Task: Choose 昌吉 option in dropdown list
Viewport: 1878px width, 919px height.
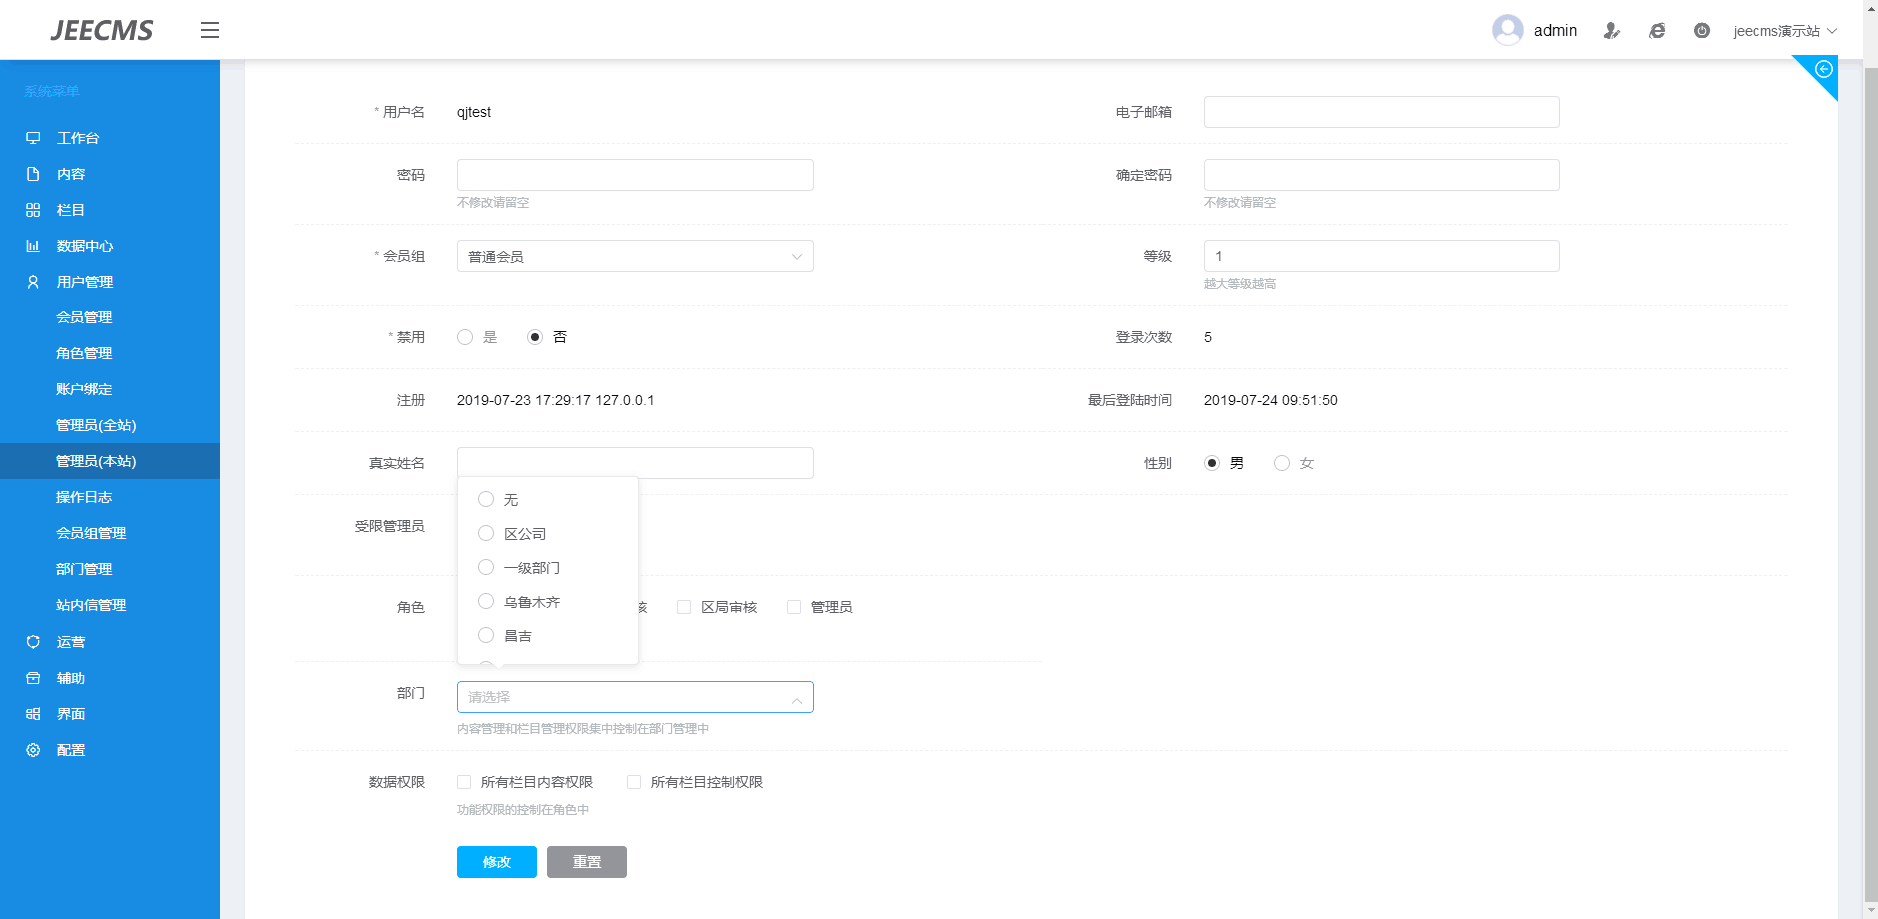Action: tap(548, 635)
